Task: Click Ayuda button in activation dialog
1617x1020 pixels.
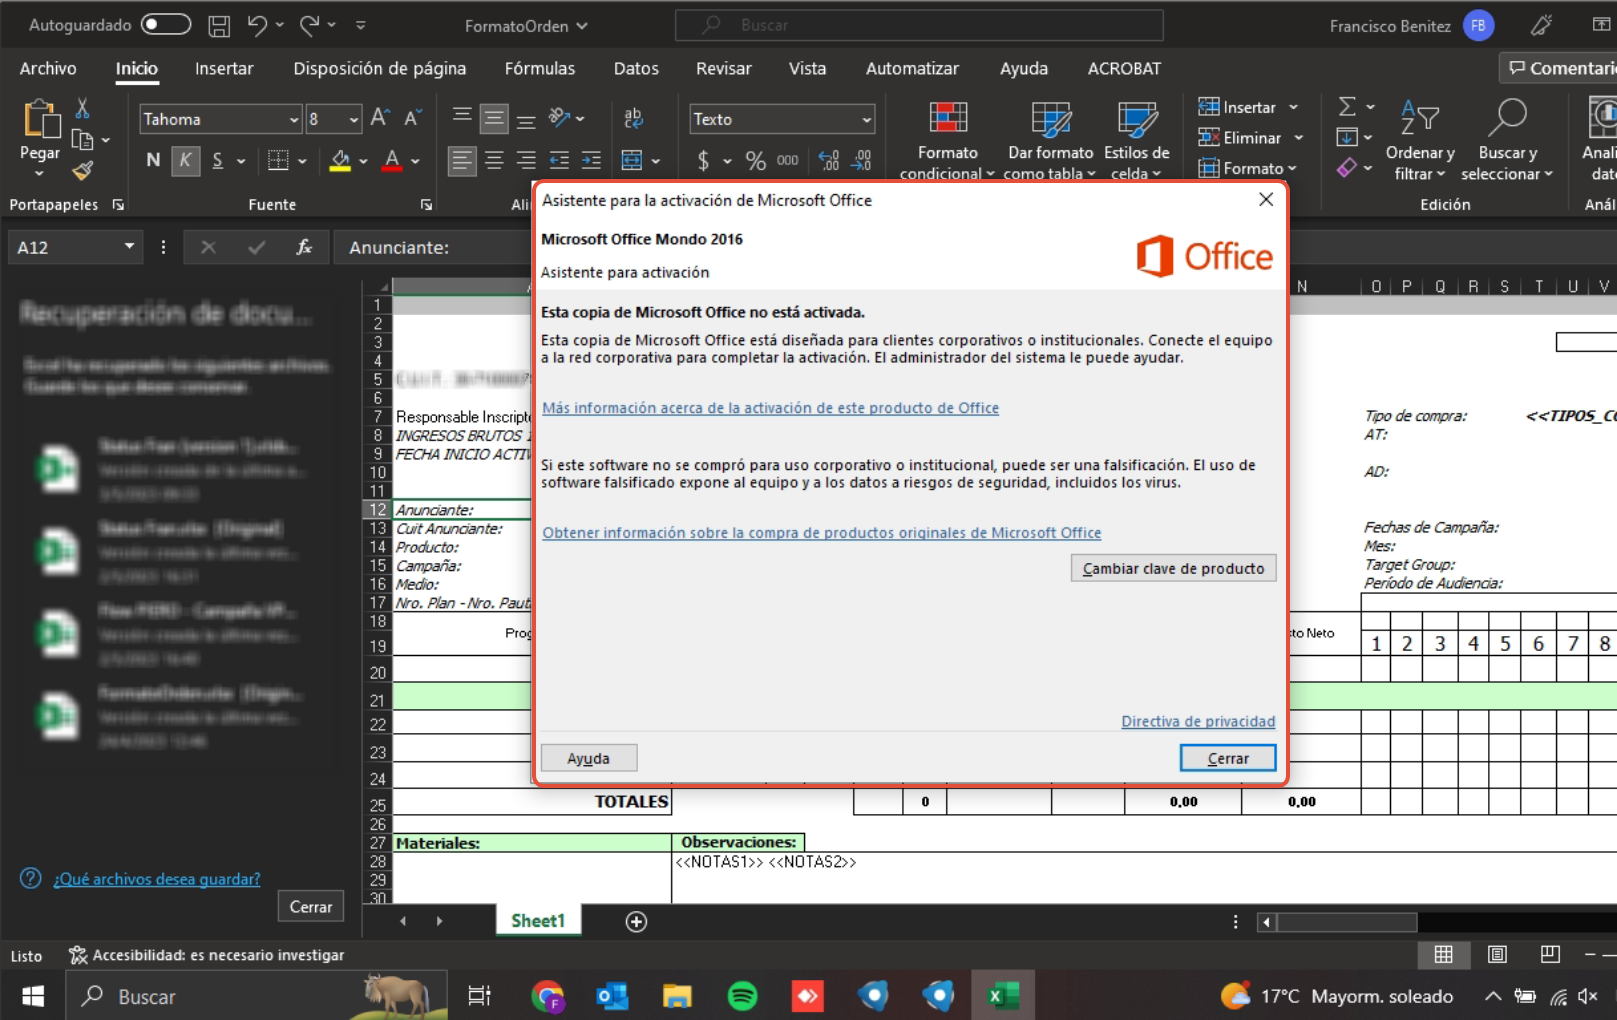Action: tap(588, 758)
